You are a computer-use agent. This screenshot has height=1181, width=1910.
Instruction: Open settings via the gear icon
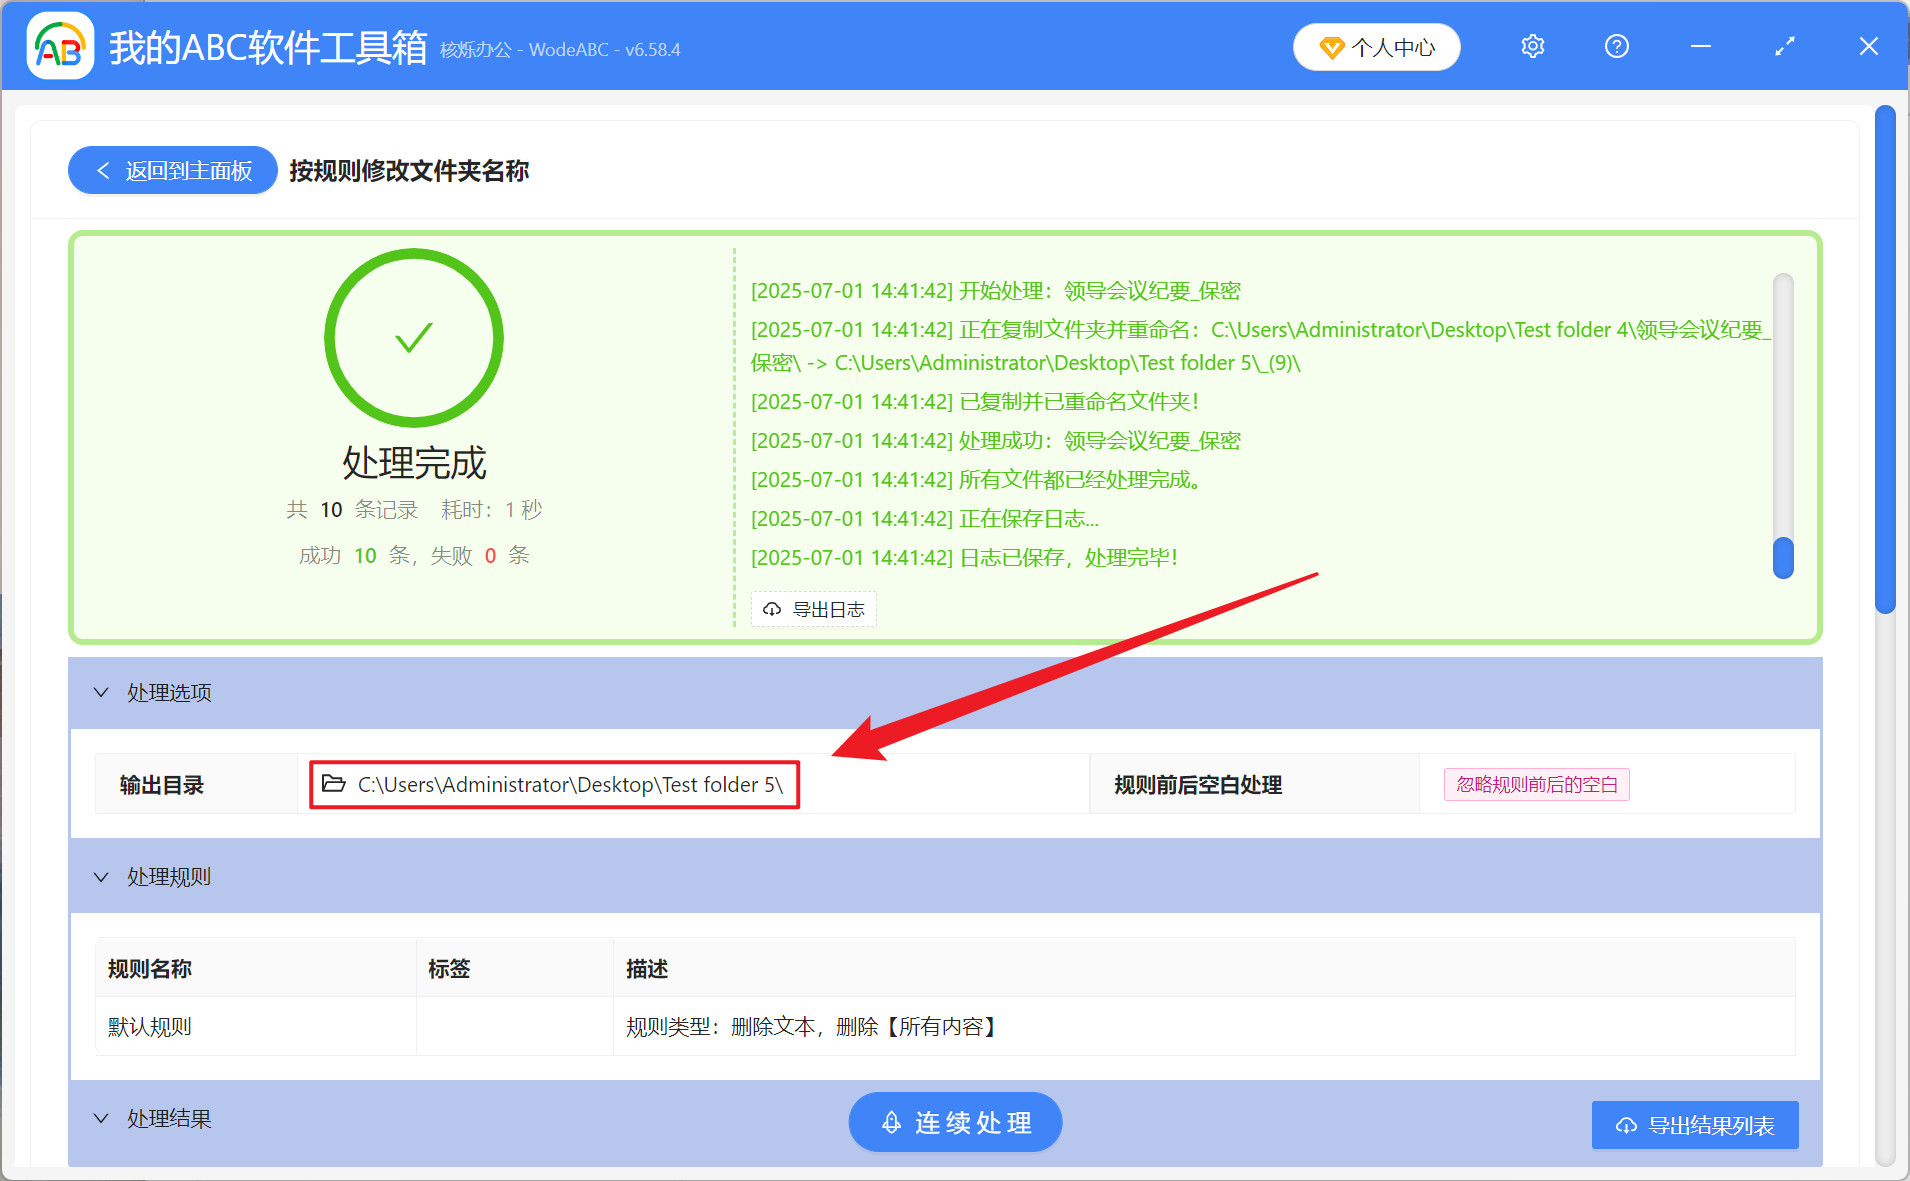point(1532,46)
